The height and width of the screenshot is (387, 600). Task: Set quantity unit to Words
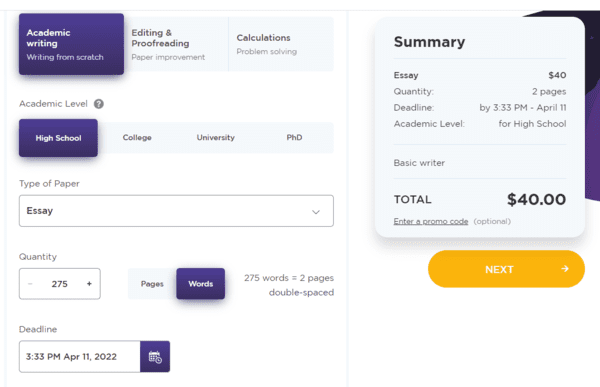click(x=201, y=284)
